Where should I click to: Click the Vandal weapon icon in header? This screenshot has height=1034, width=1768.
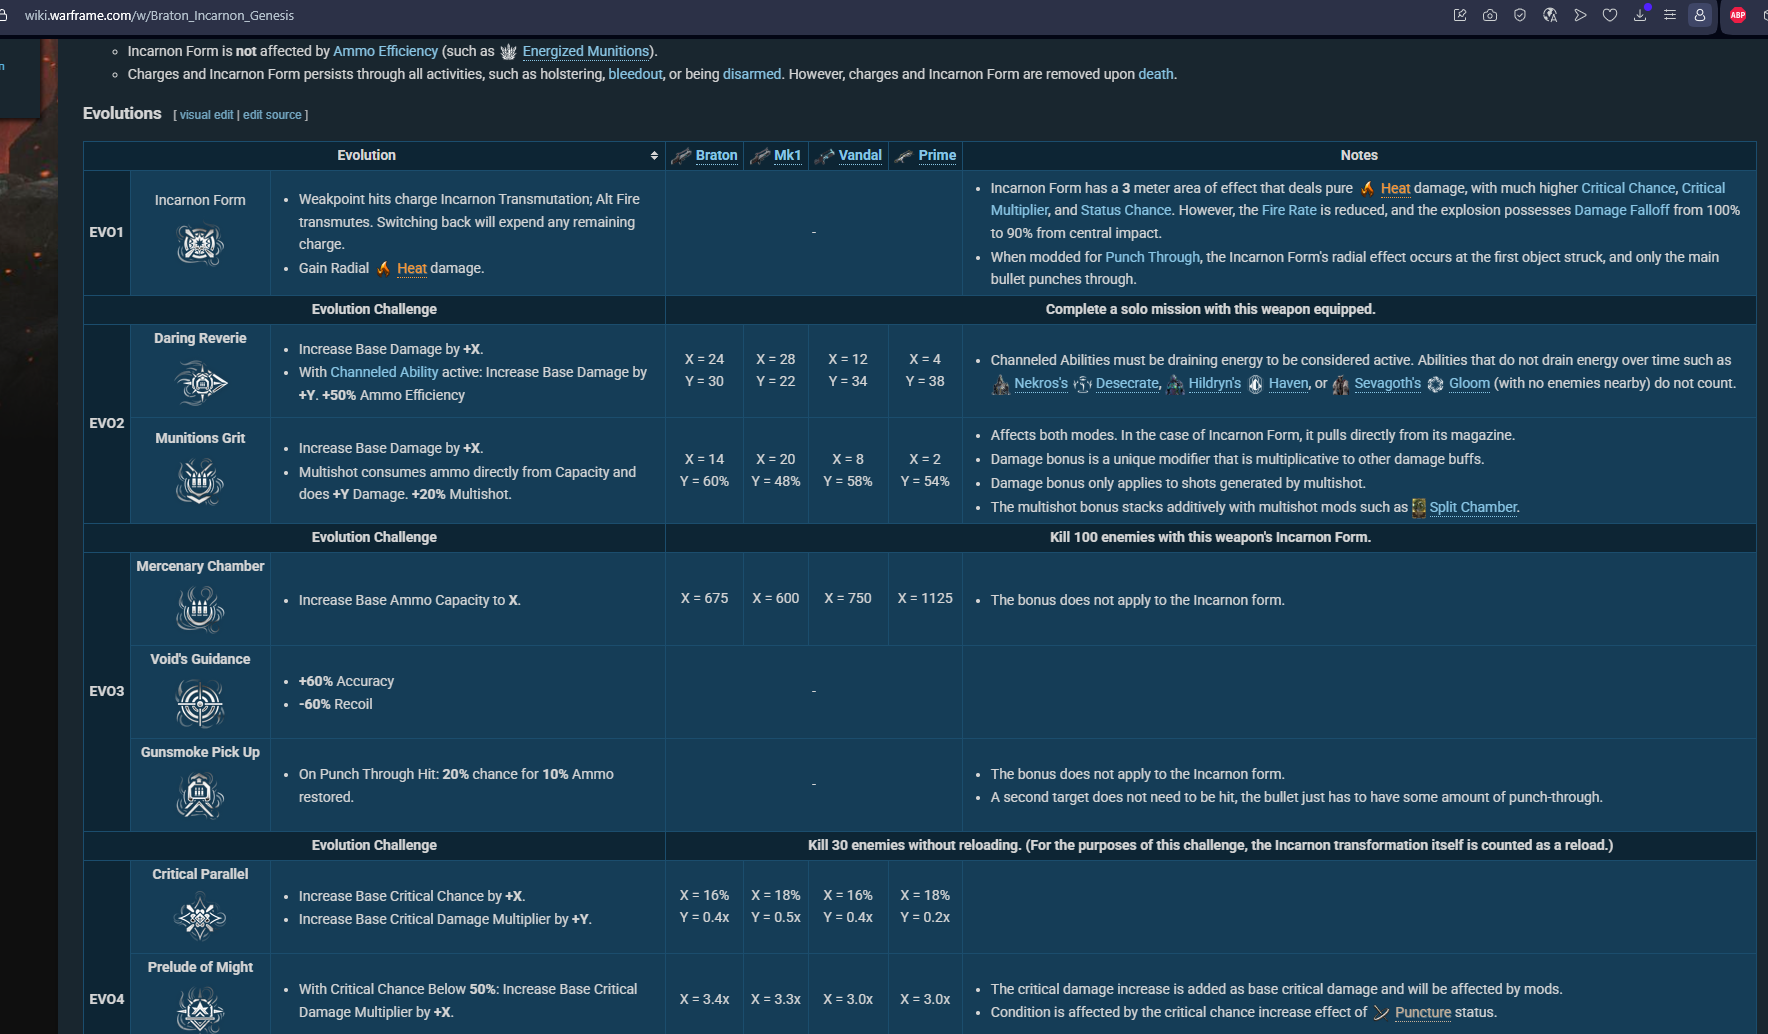click(x=825, y=156)
